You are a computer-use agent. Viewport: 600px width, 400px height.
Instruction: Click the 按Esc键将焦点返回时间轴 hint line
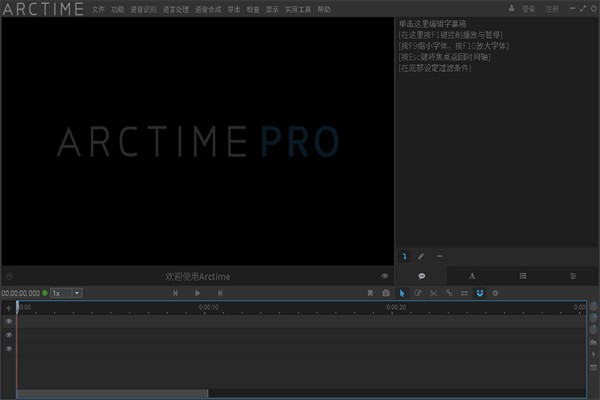pyautogui.click(x=444, y=57)
